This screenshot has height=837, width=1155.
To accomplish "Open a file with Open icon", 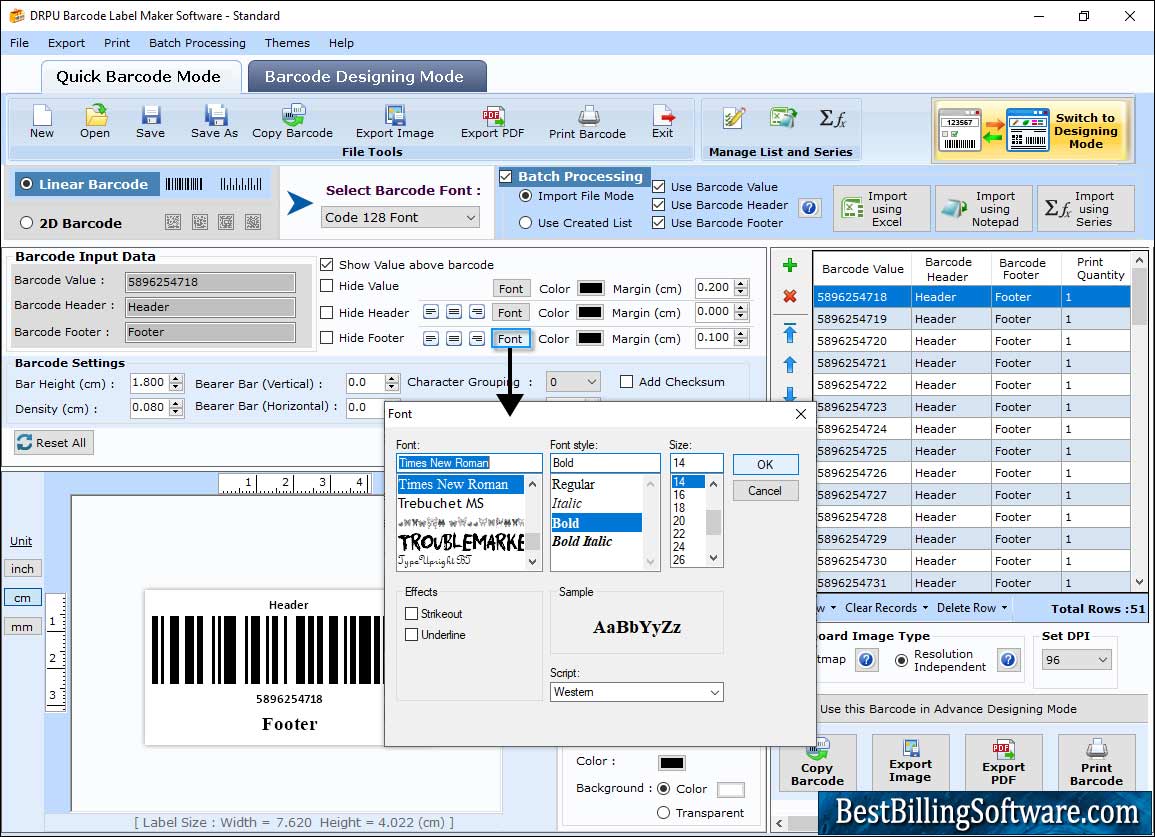I will 95,122.
